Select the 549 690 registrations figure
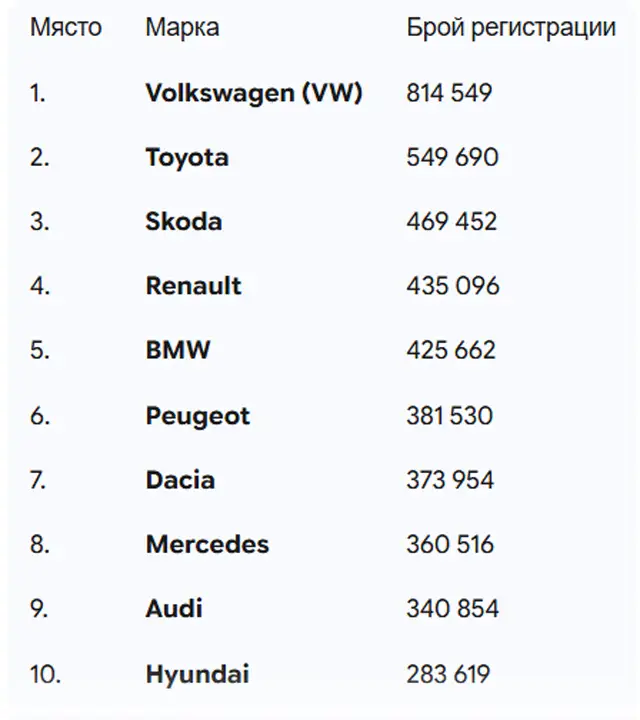 coord(452,158)
